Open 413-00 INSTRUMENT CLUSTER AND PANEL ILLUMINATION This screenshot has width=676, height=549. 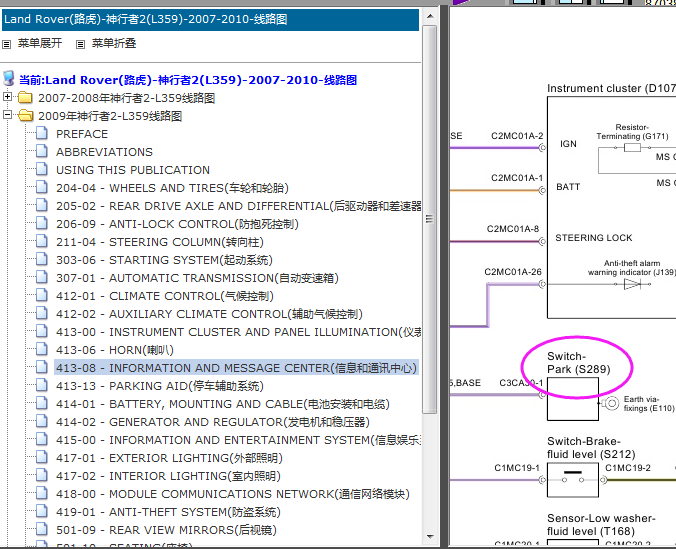(238, 332)
